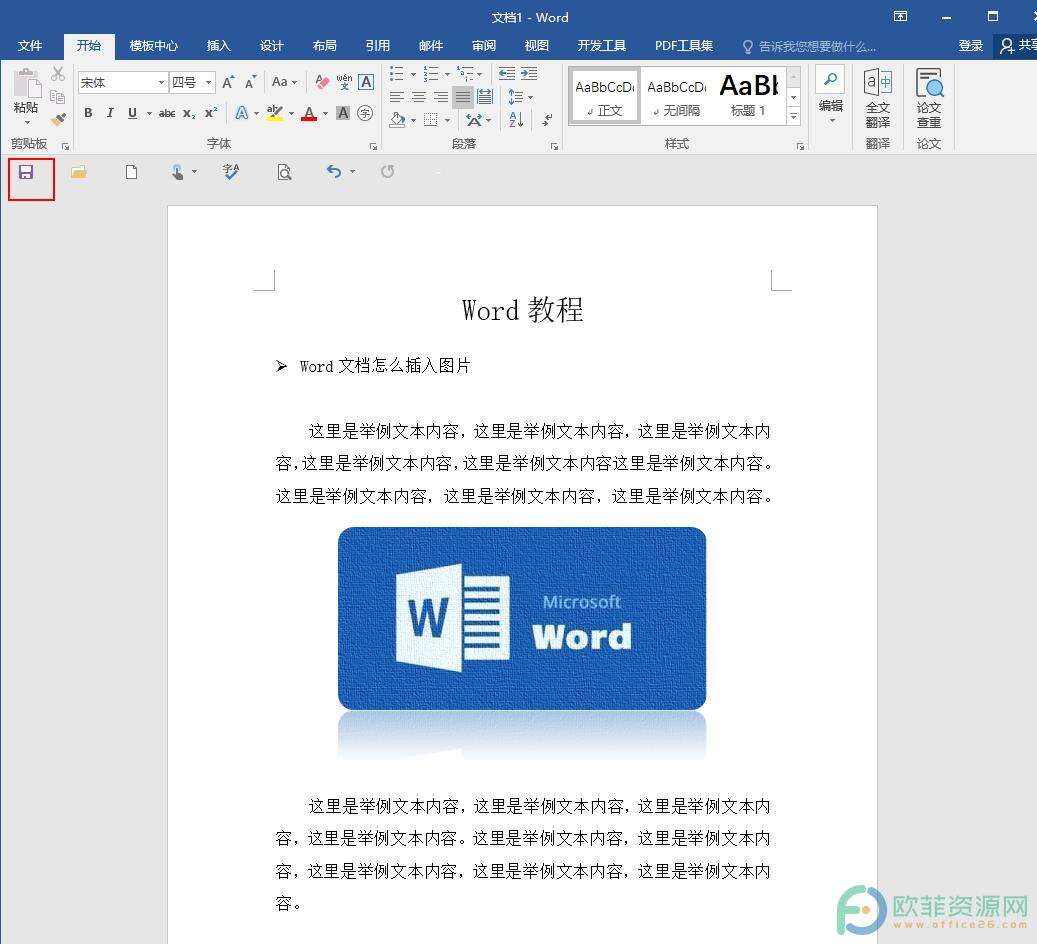The image size is (1037, 944).
Task: Open the phonetic guide (wén) icon
Action: pos(344,82)
